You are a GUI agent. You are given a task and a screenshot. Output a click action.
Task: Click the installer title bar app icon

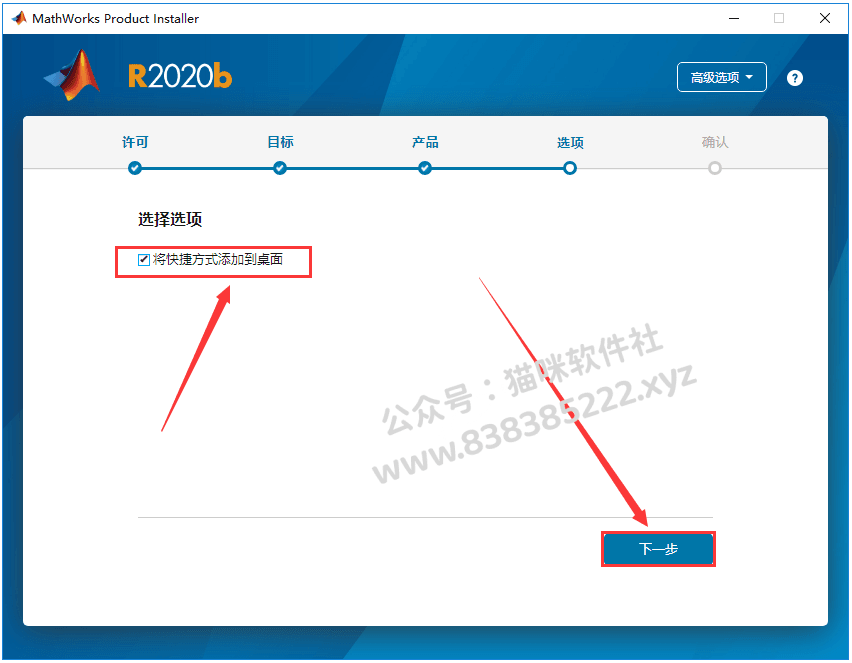(x=19, y=18)
